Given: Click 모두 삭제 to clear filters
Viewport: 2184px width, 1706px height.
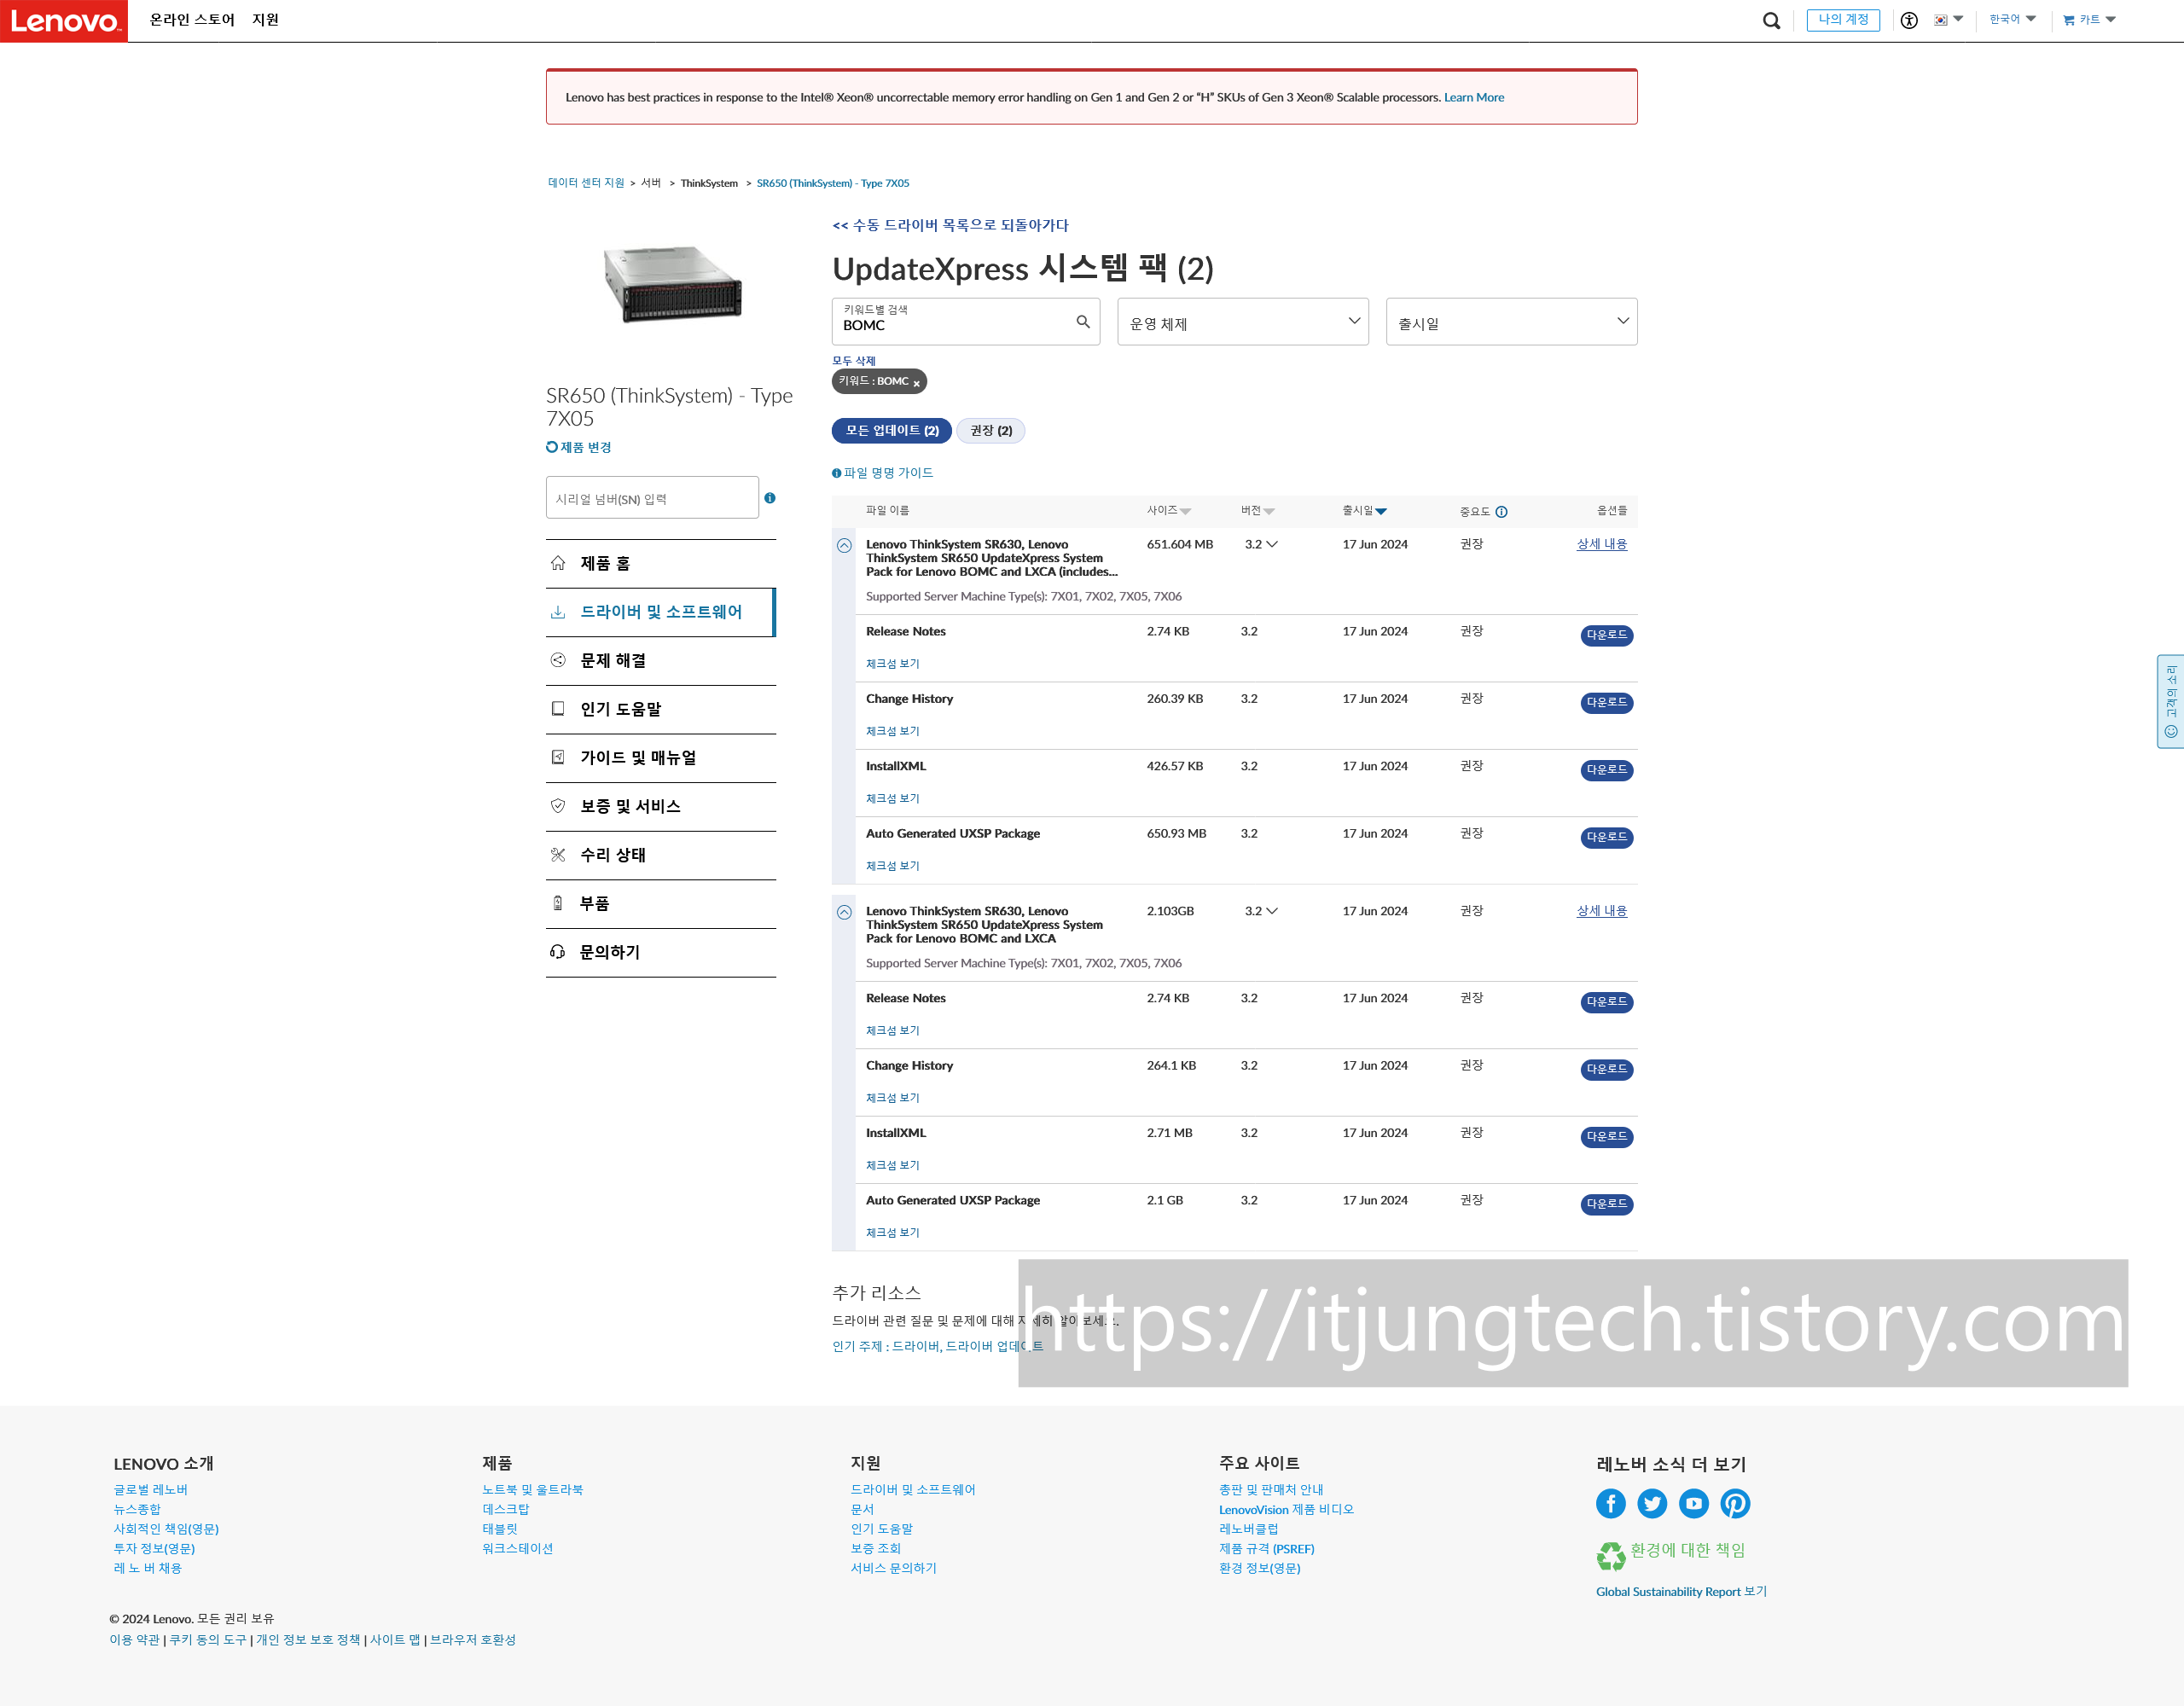Looking at the screenshot, I should 853,360.
